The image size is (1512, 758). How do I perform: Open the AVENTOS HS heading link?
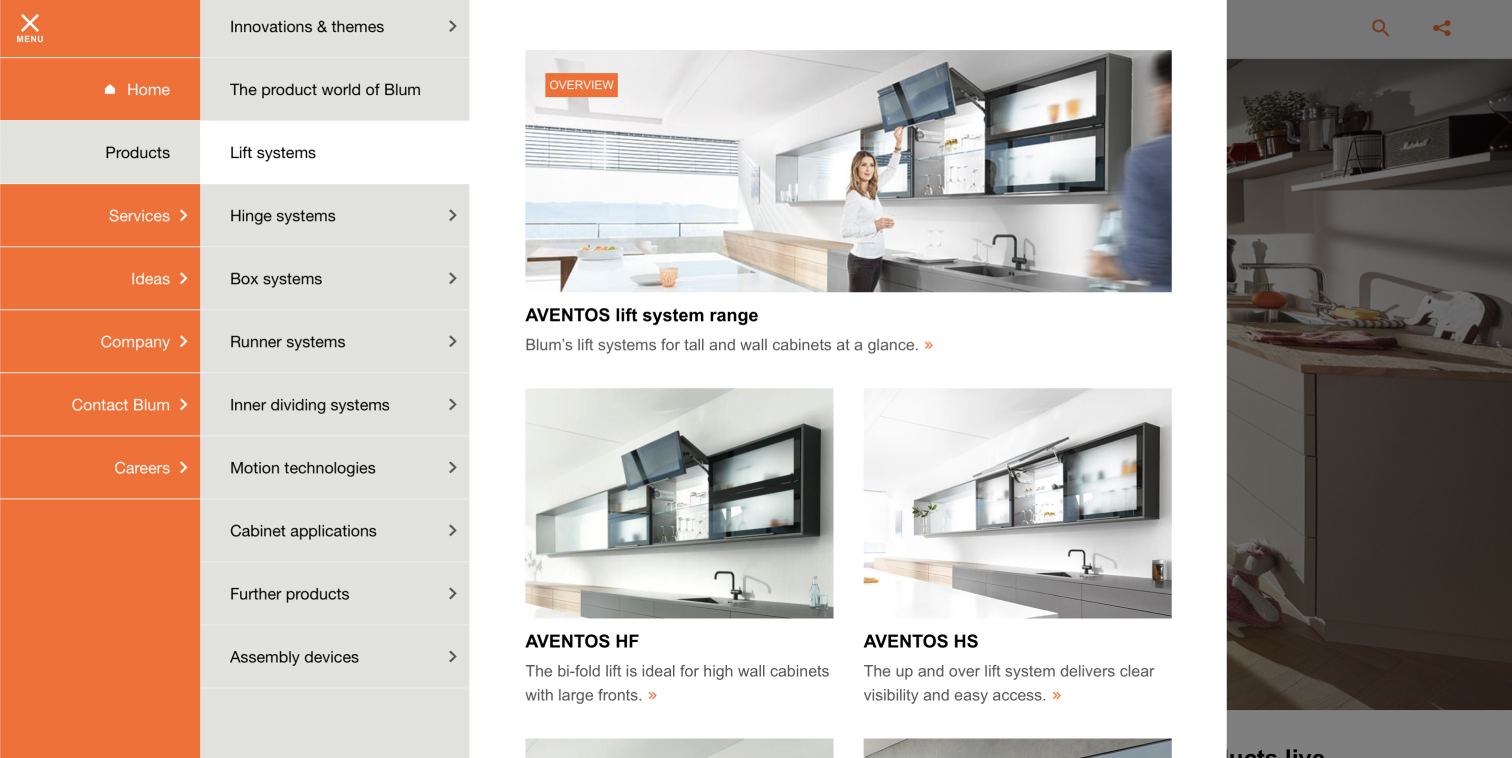coord(921,641)
